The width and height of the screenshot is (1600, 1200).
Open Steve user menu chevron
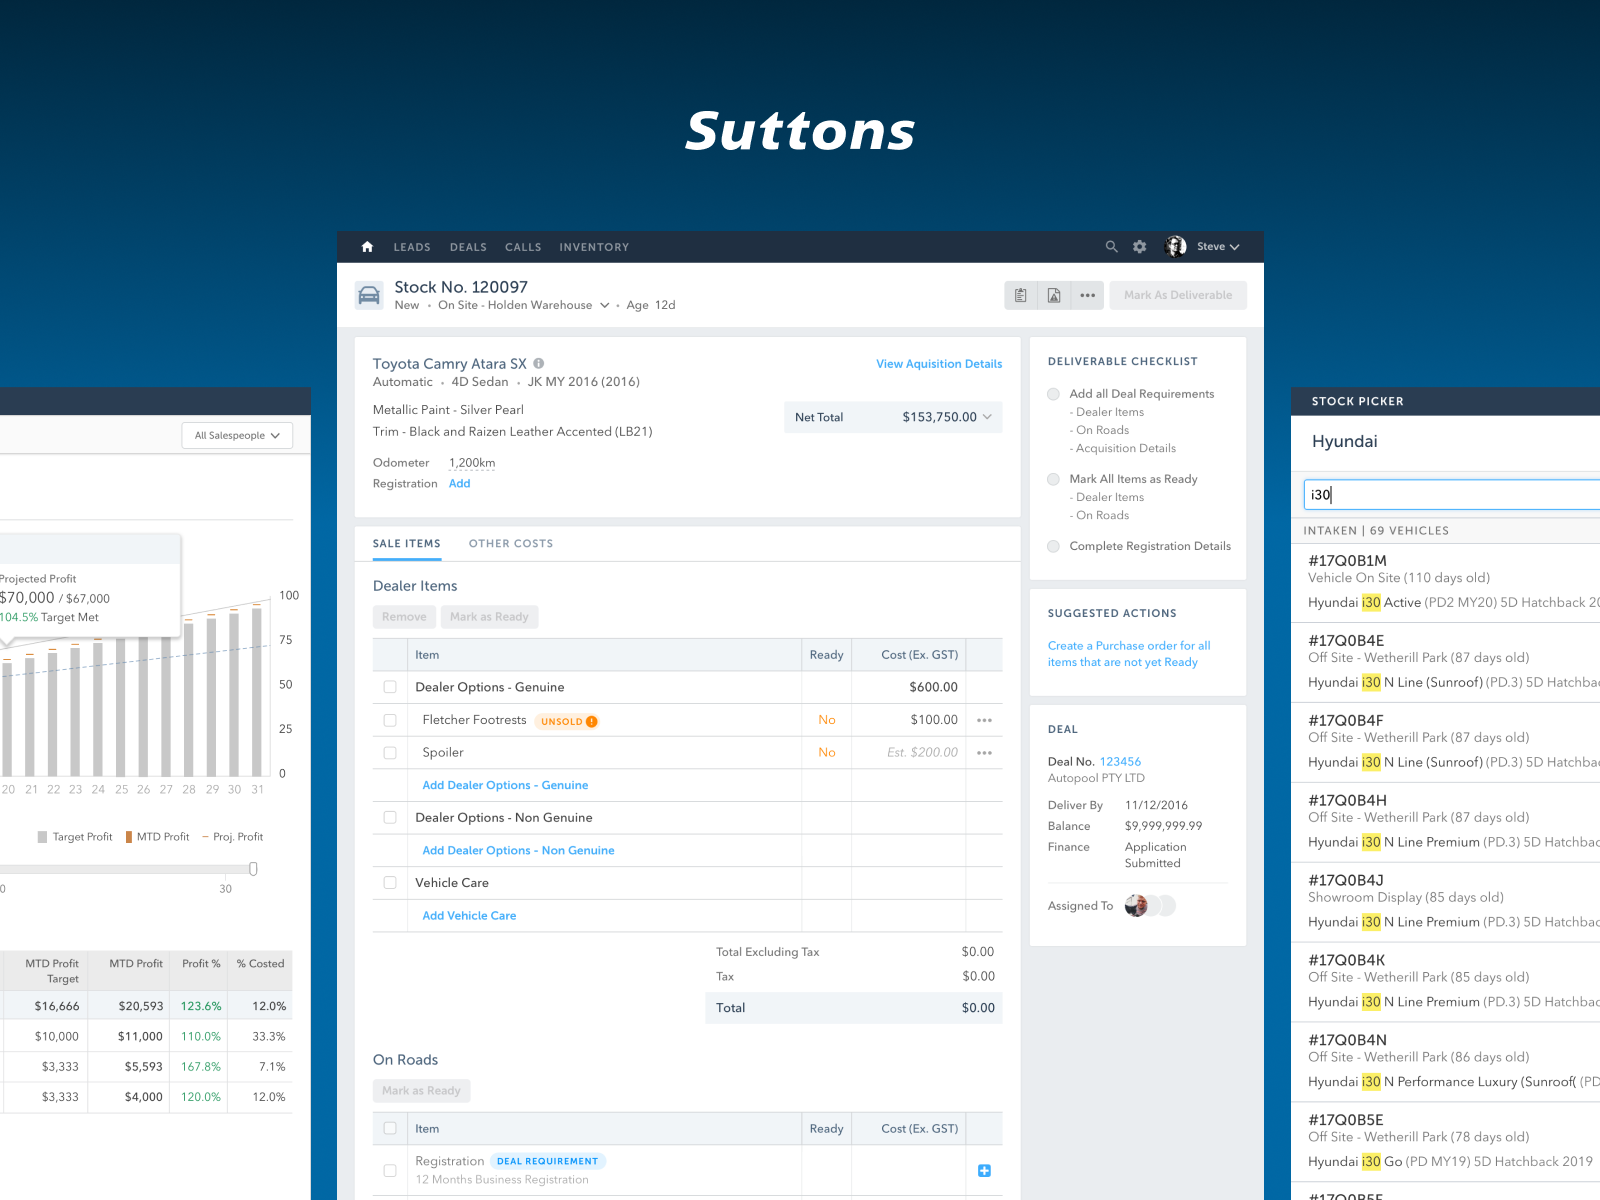click(1234, 247)
